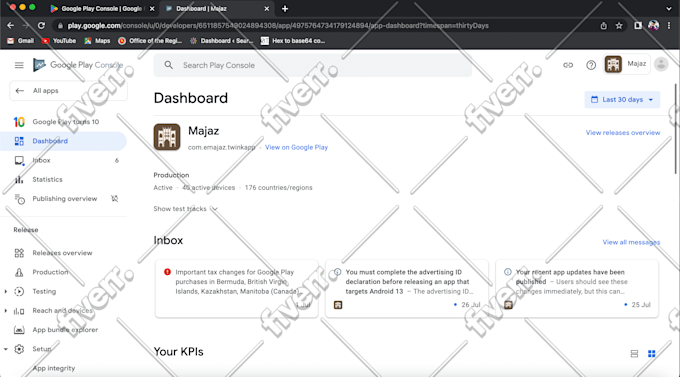Open Statistics in sidebar
The width and height of the screenshot is (680, 377).
[x=63, y=179]
